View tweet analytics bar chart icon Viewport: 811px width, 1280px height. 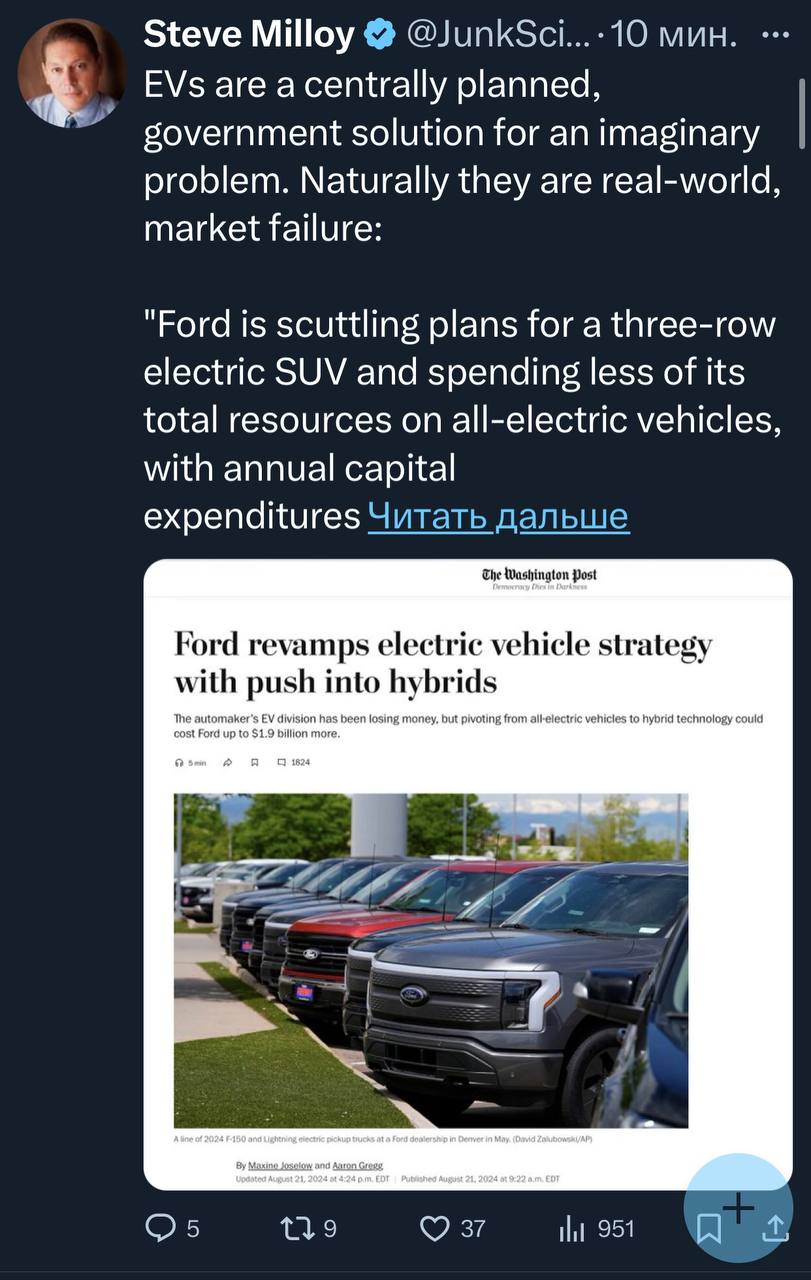pos(571,1227)
